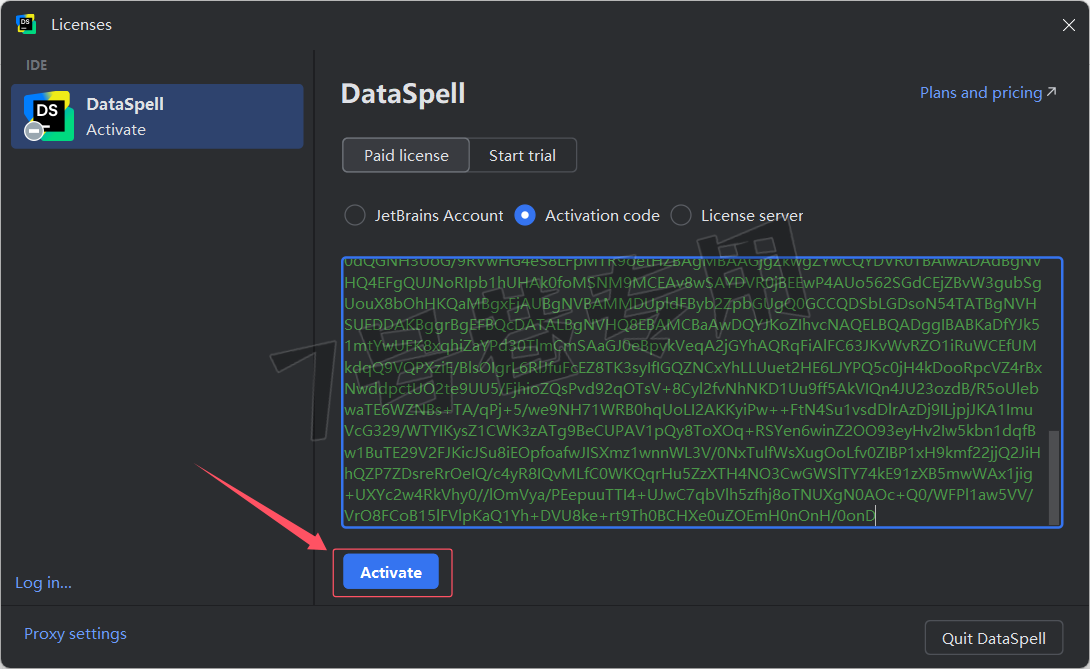Open the Plans and pricing link

pos(988,92)
